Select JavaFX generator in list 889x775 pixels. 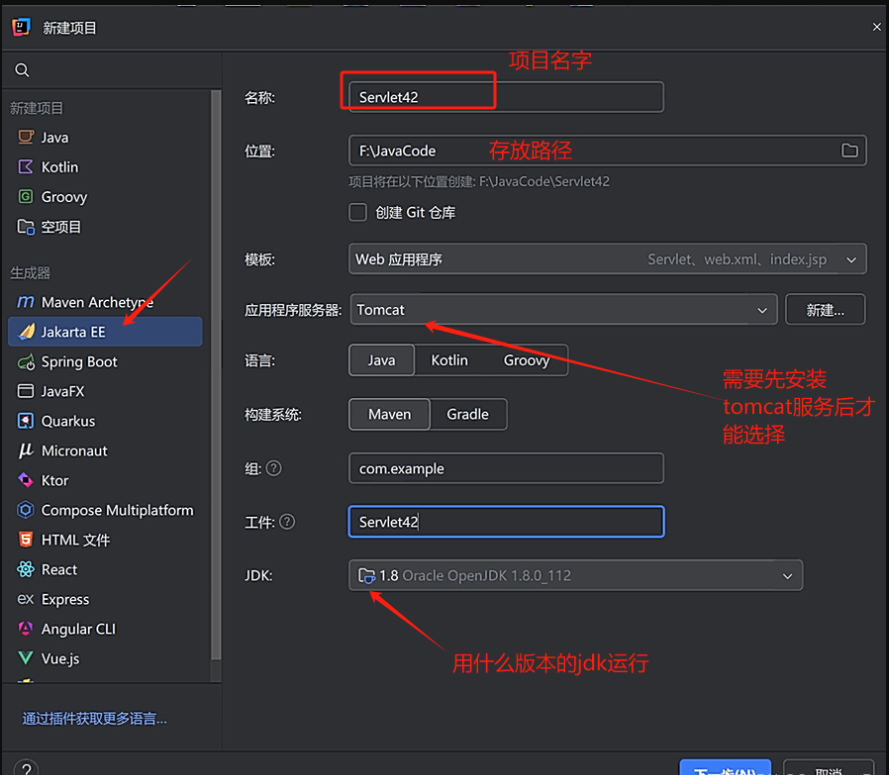pos(105,391)
